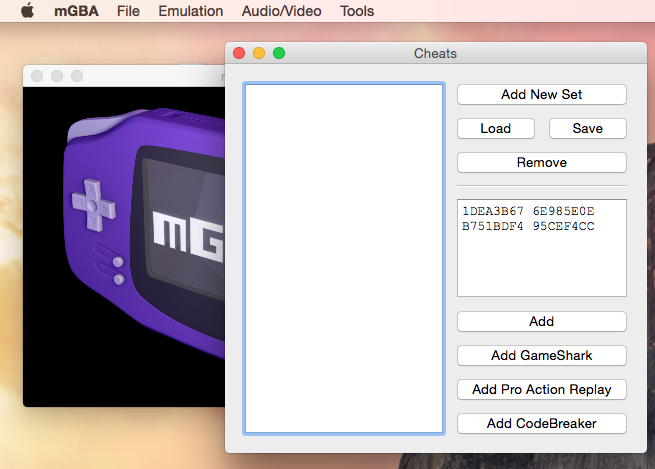Click the Add button below code box
The width and height of the screenshot is (655, 469).
pyautogui.click(x=542, y=322)
